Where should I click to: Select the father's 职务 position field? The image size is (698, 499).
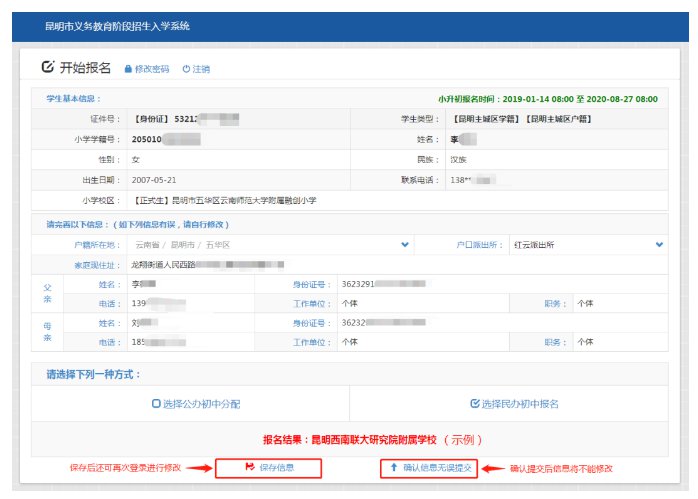pyautogui.click(x=617, y=302)
